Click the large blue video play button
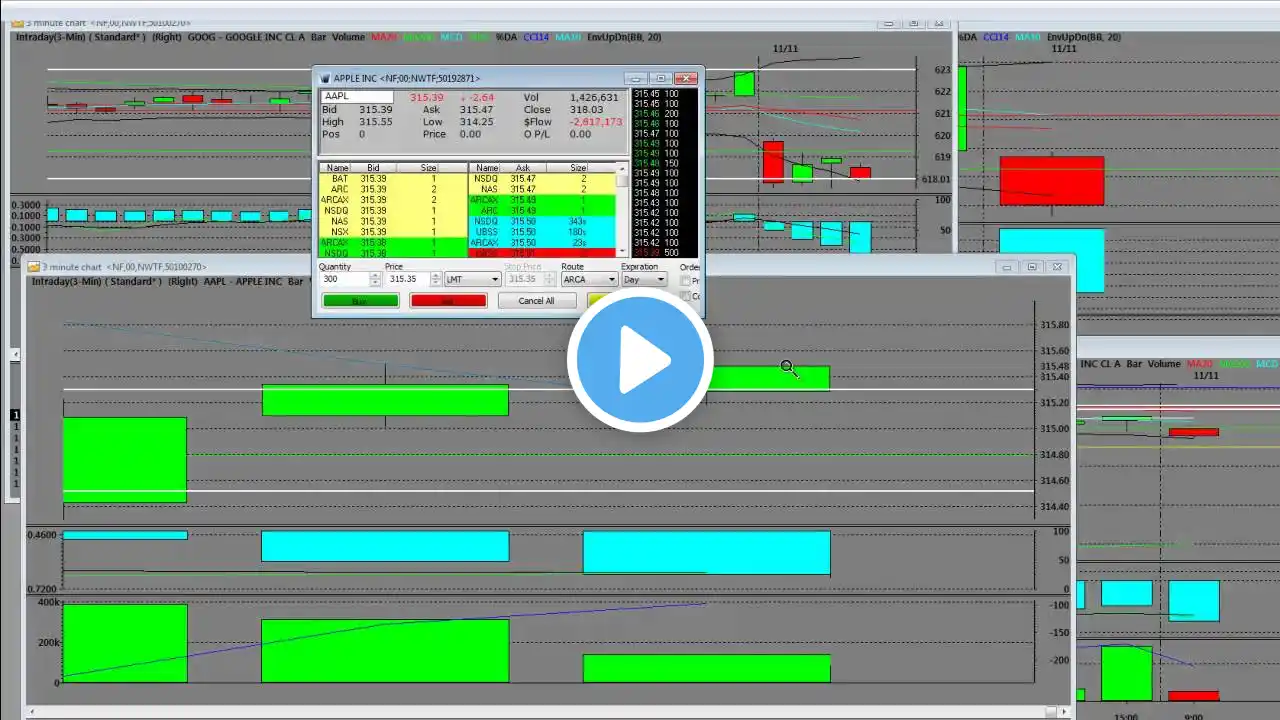Image resolution: width=1280 pixels, height=720 pixels. (640, 360)
